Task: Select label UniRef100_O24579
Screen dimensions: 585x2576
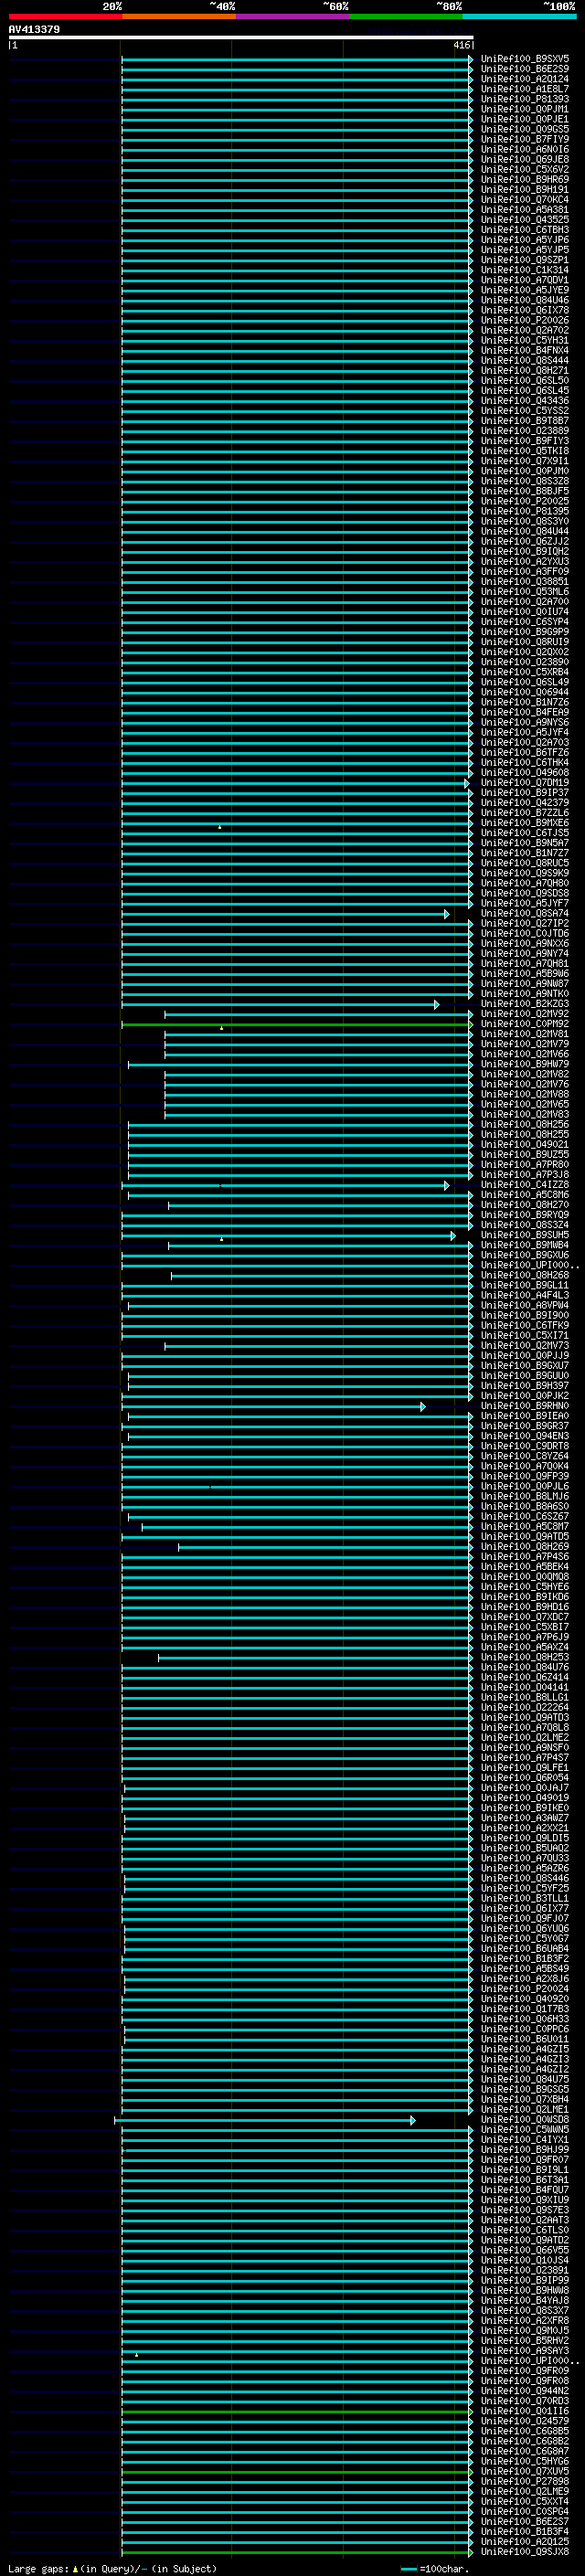Action: tap(524, 2421)
